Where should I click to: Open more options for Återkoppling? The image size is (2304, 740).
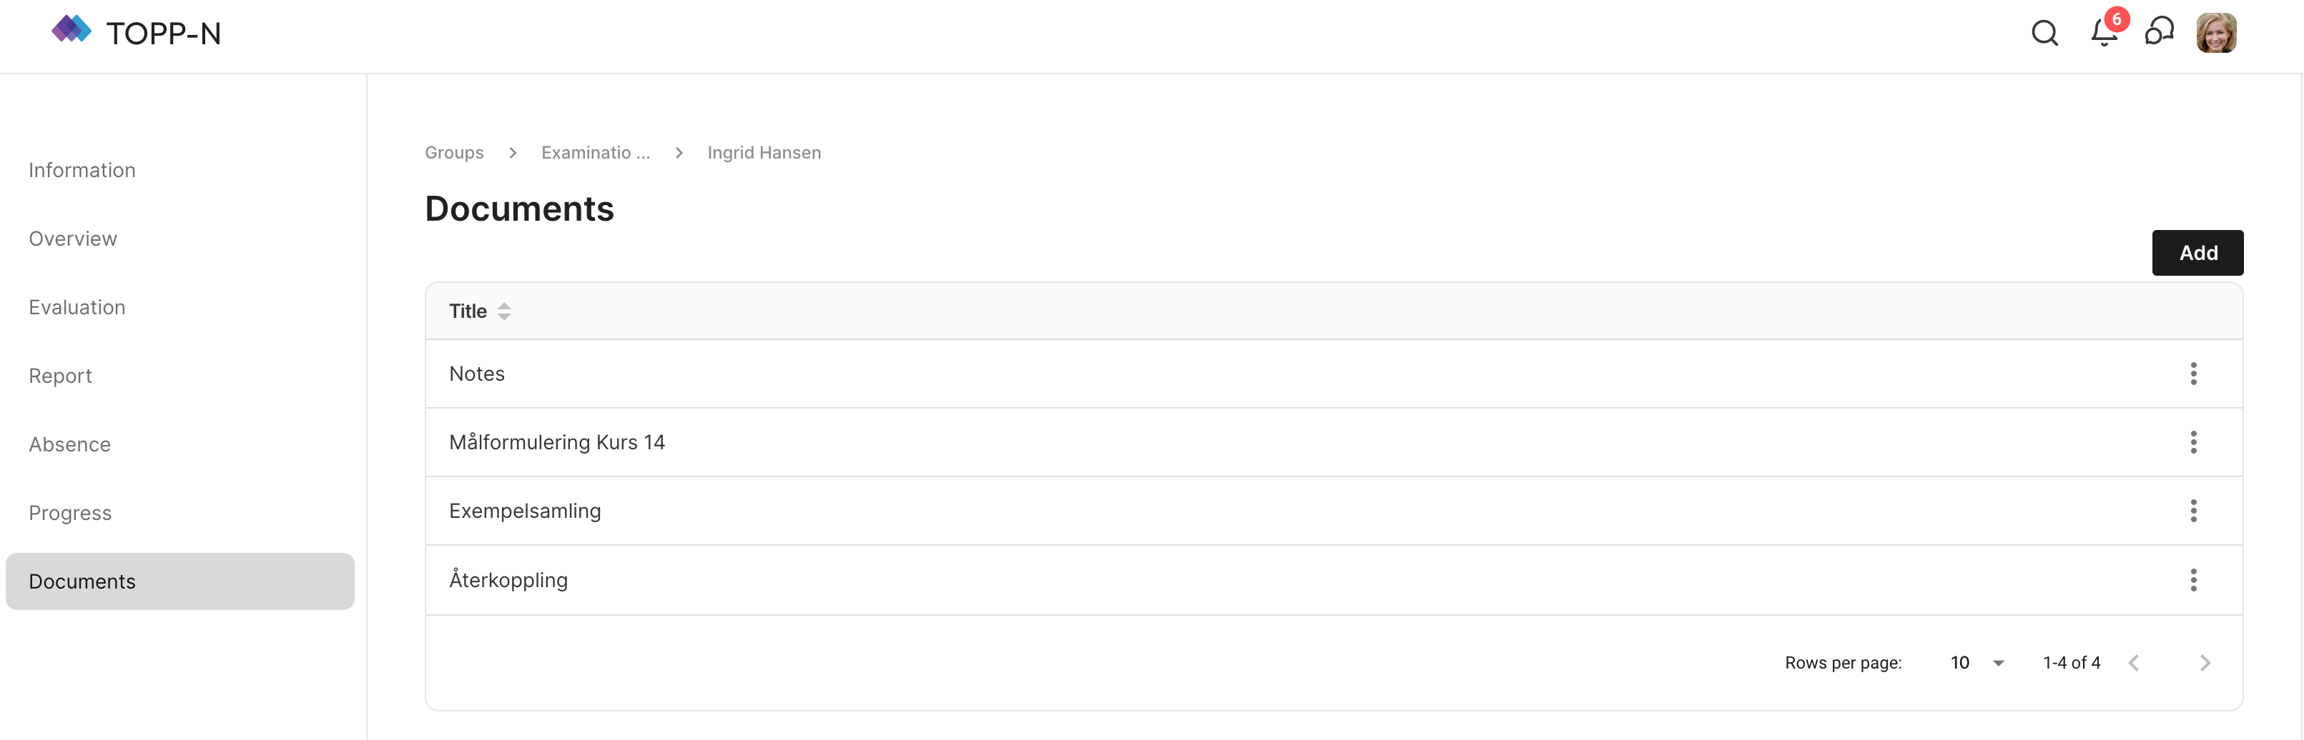click(2193, 580)
